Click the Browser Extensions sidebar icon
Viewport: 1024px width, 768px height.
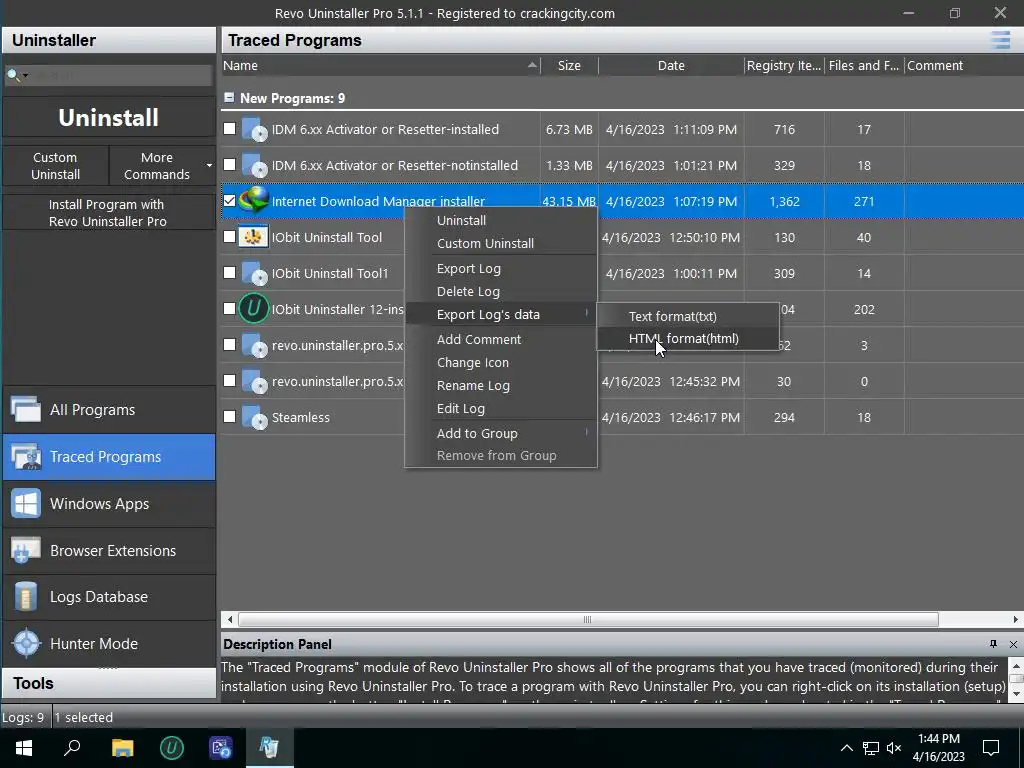(25, 551)
